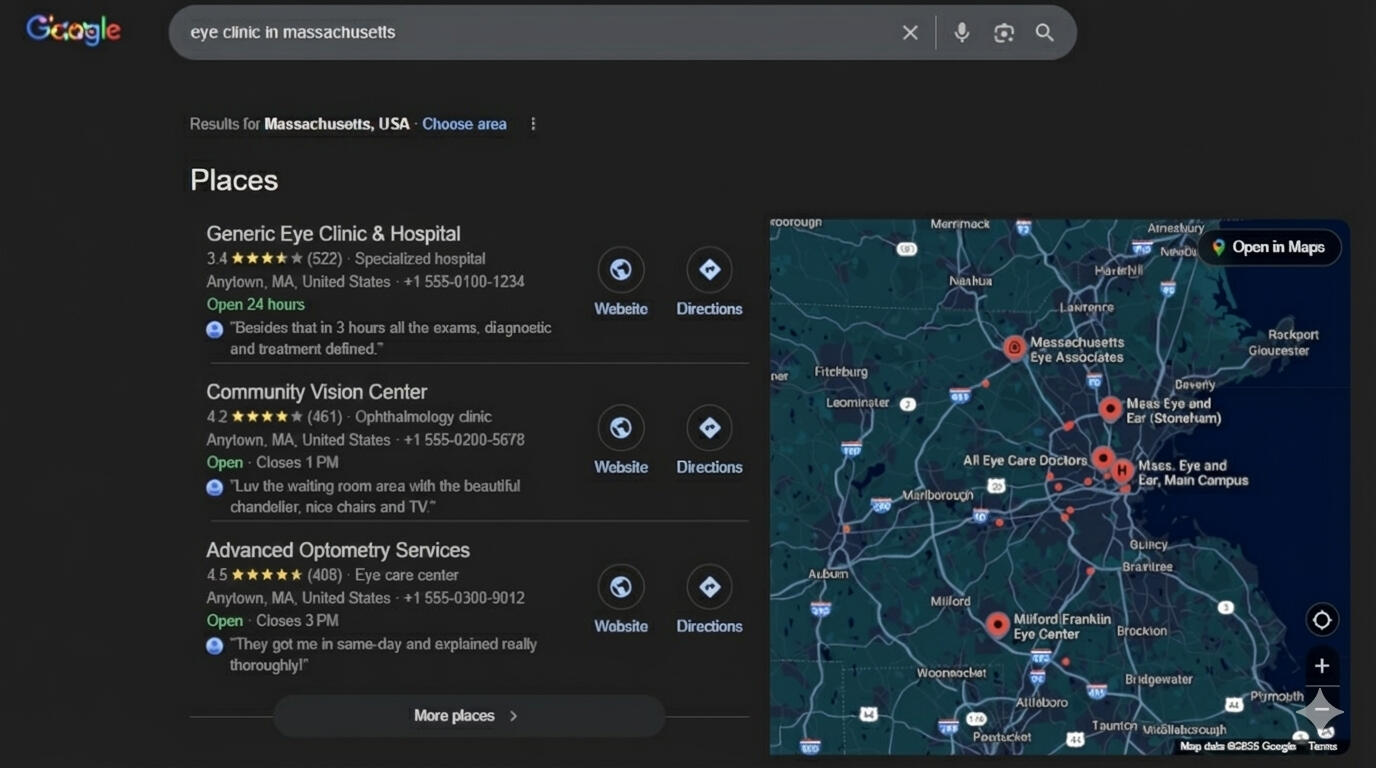Open Website for Community Vision Center
Viewport: 1376px width, 768px height.
(620, 428)
